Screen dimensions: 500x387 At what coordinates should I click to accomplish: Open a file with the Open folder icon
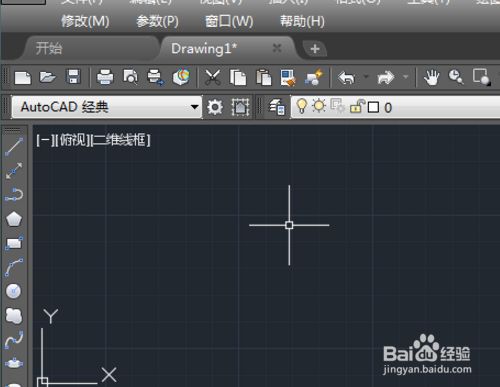click(x=48, y=78)
